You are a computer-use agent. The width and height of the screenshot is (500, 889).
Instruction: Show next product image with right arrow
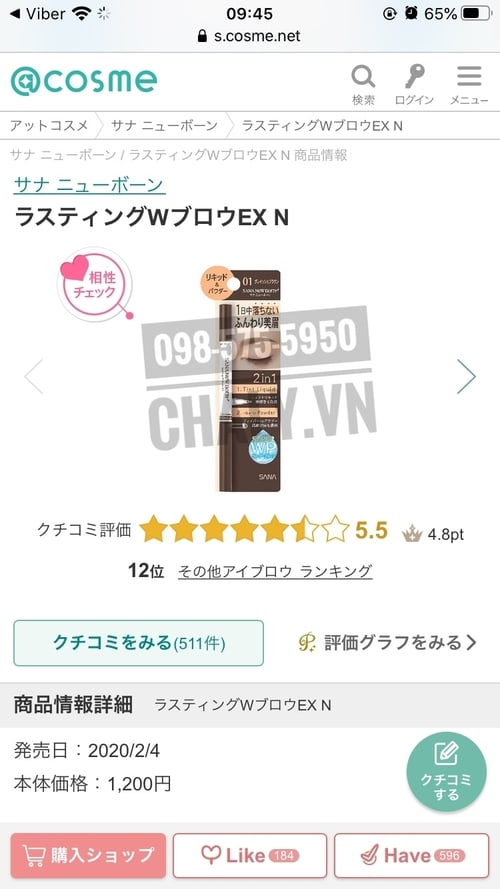point(466,376)
